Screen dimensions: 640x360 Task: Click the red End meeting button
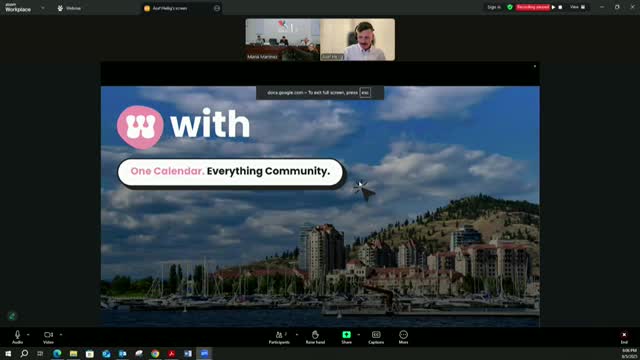point(624,337)
